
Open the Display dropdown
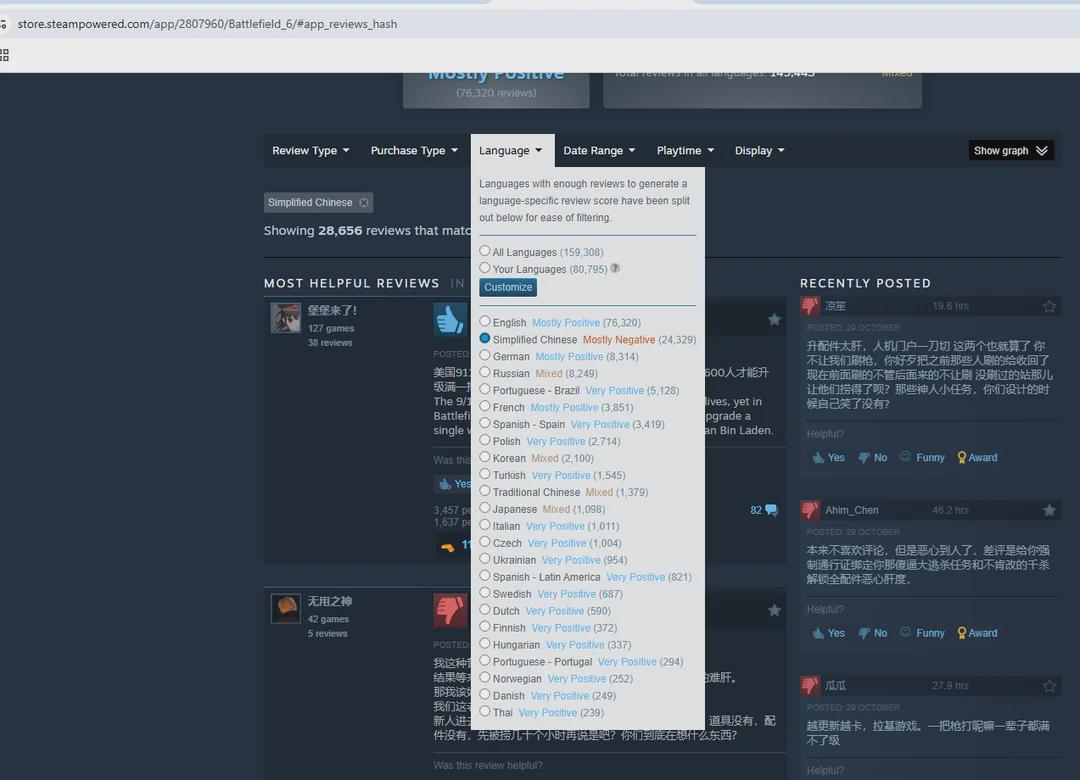(x=760, y=150)
